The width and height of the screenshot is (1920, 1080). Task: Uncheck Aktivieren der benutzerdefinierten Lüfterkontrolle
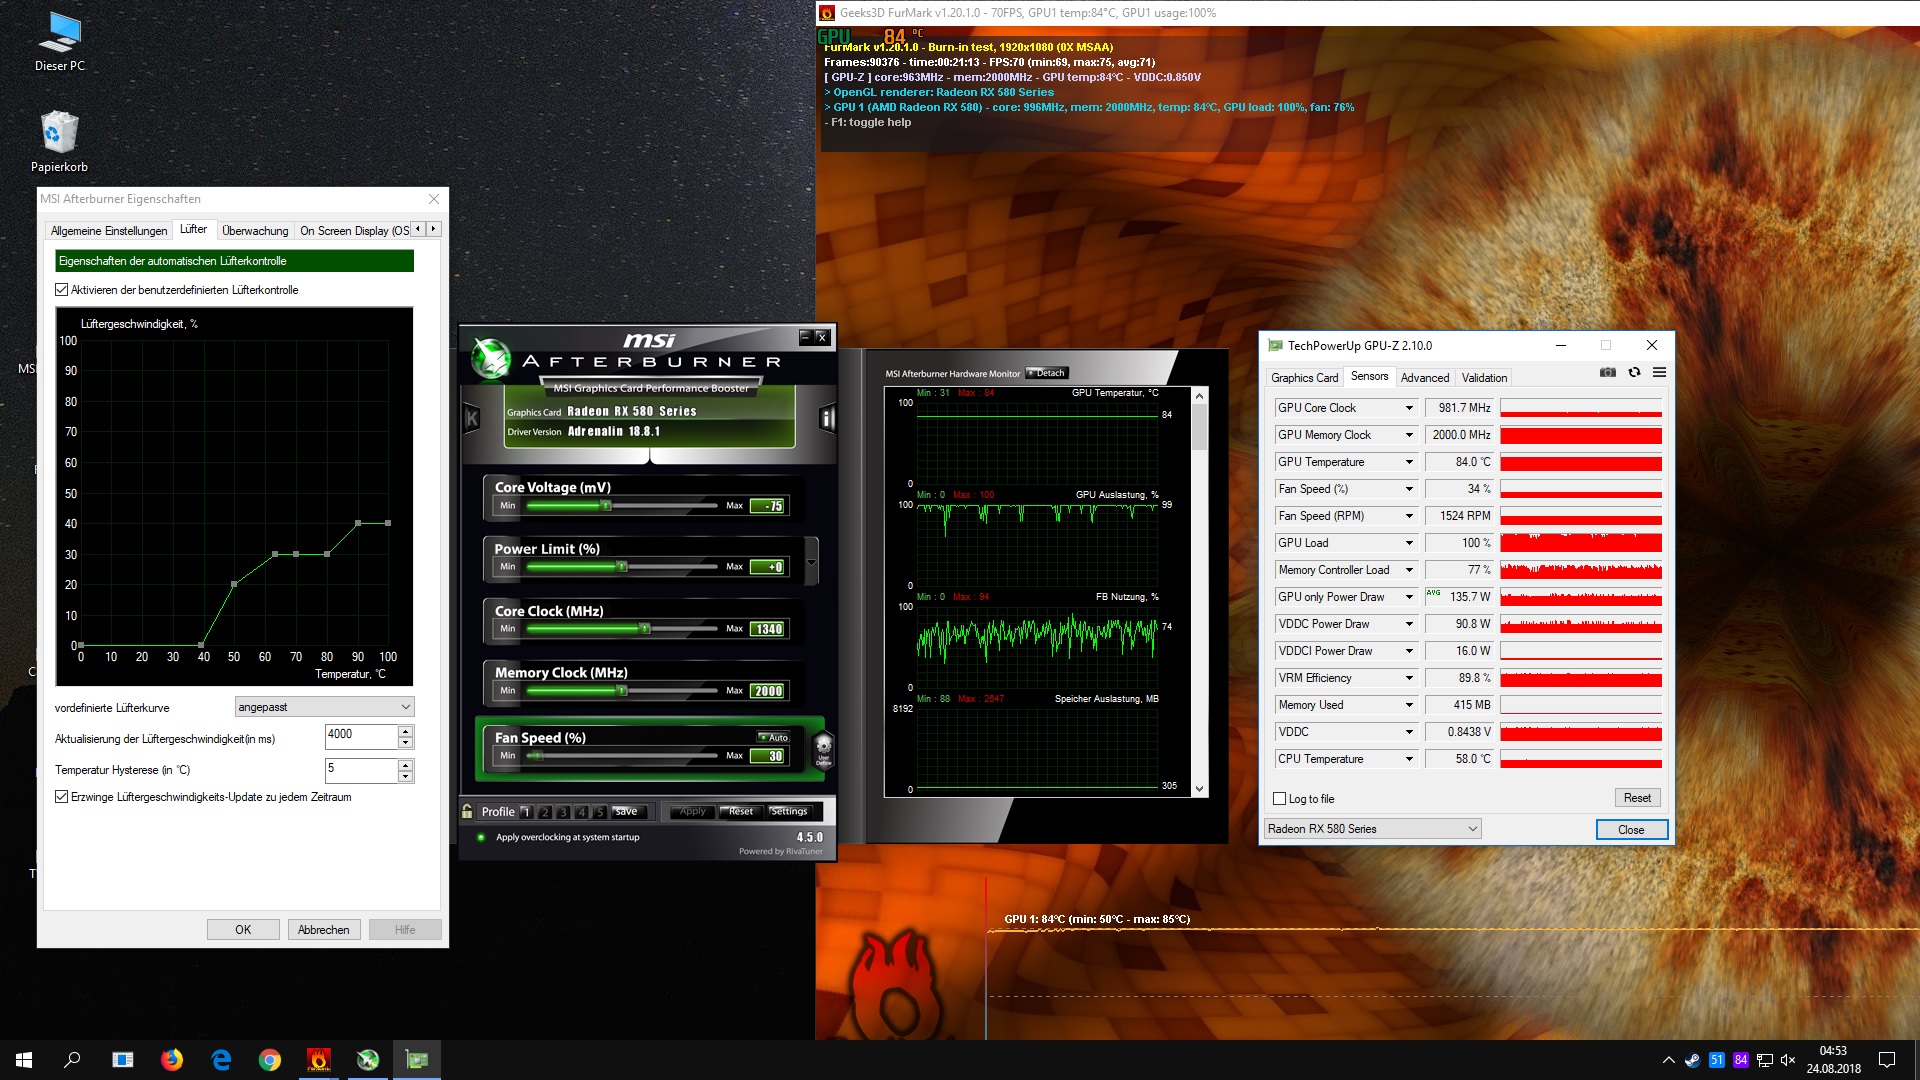pyautogui.click(x=62, y=290)
